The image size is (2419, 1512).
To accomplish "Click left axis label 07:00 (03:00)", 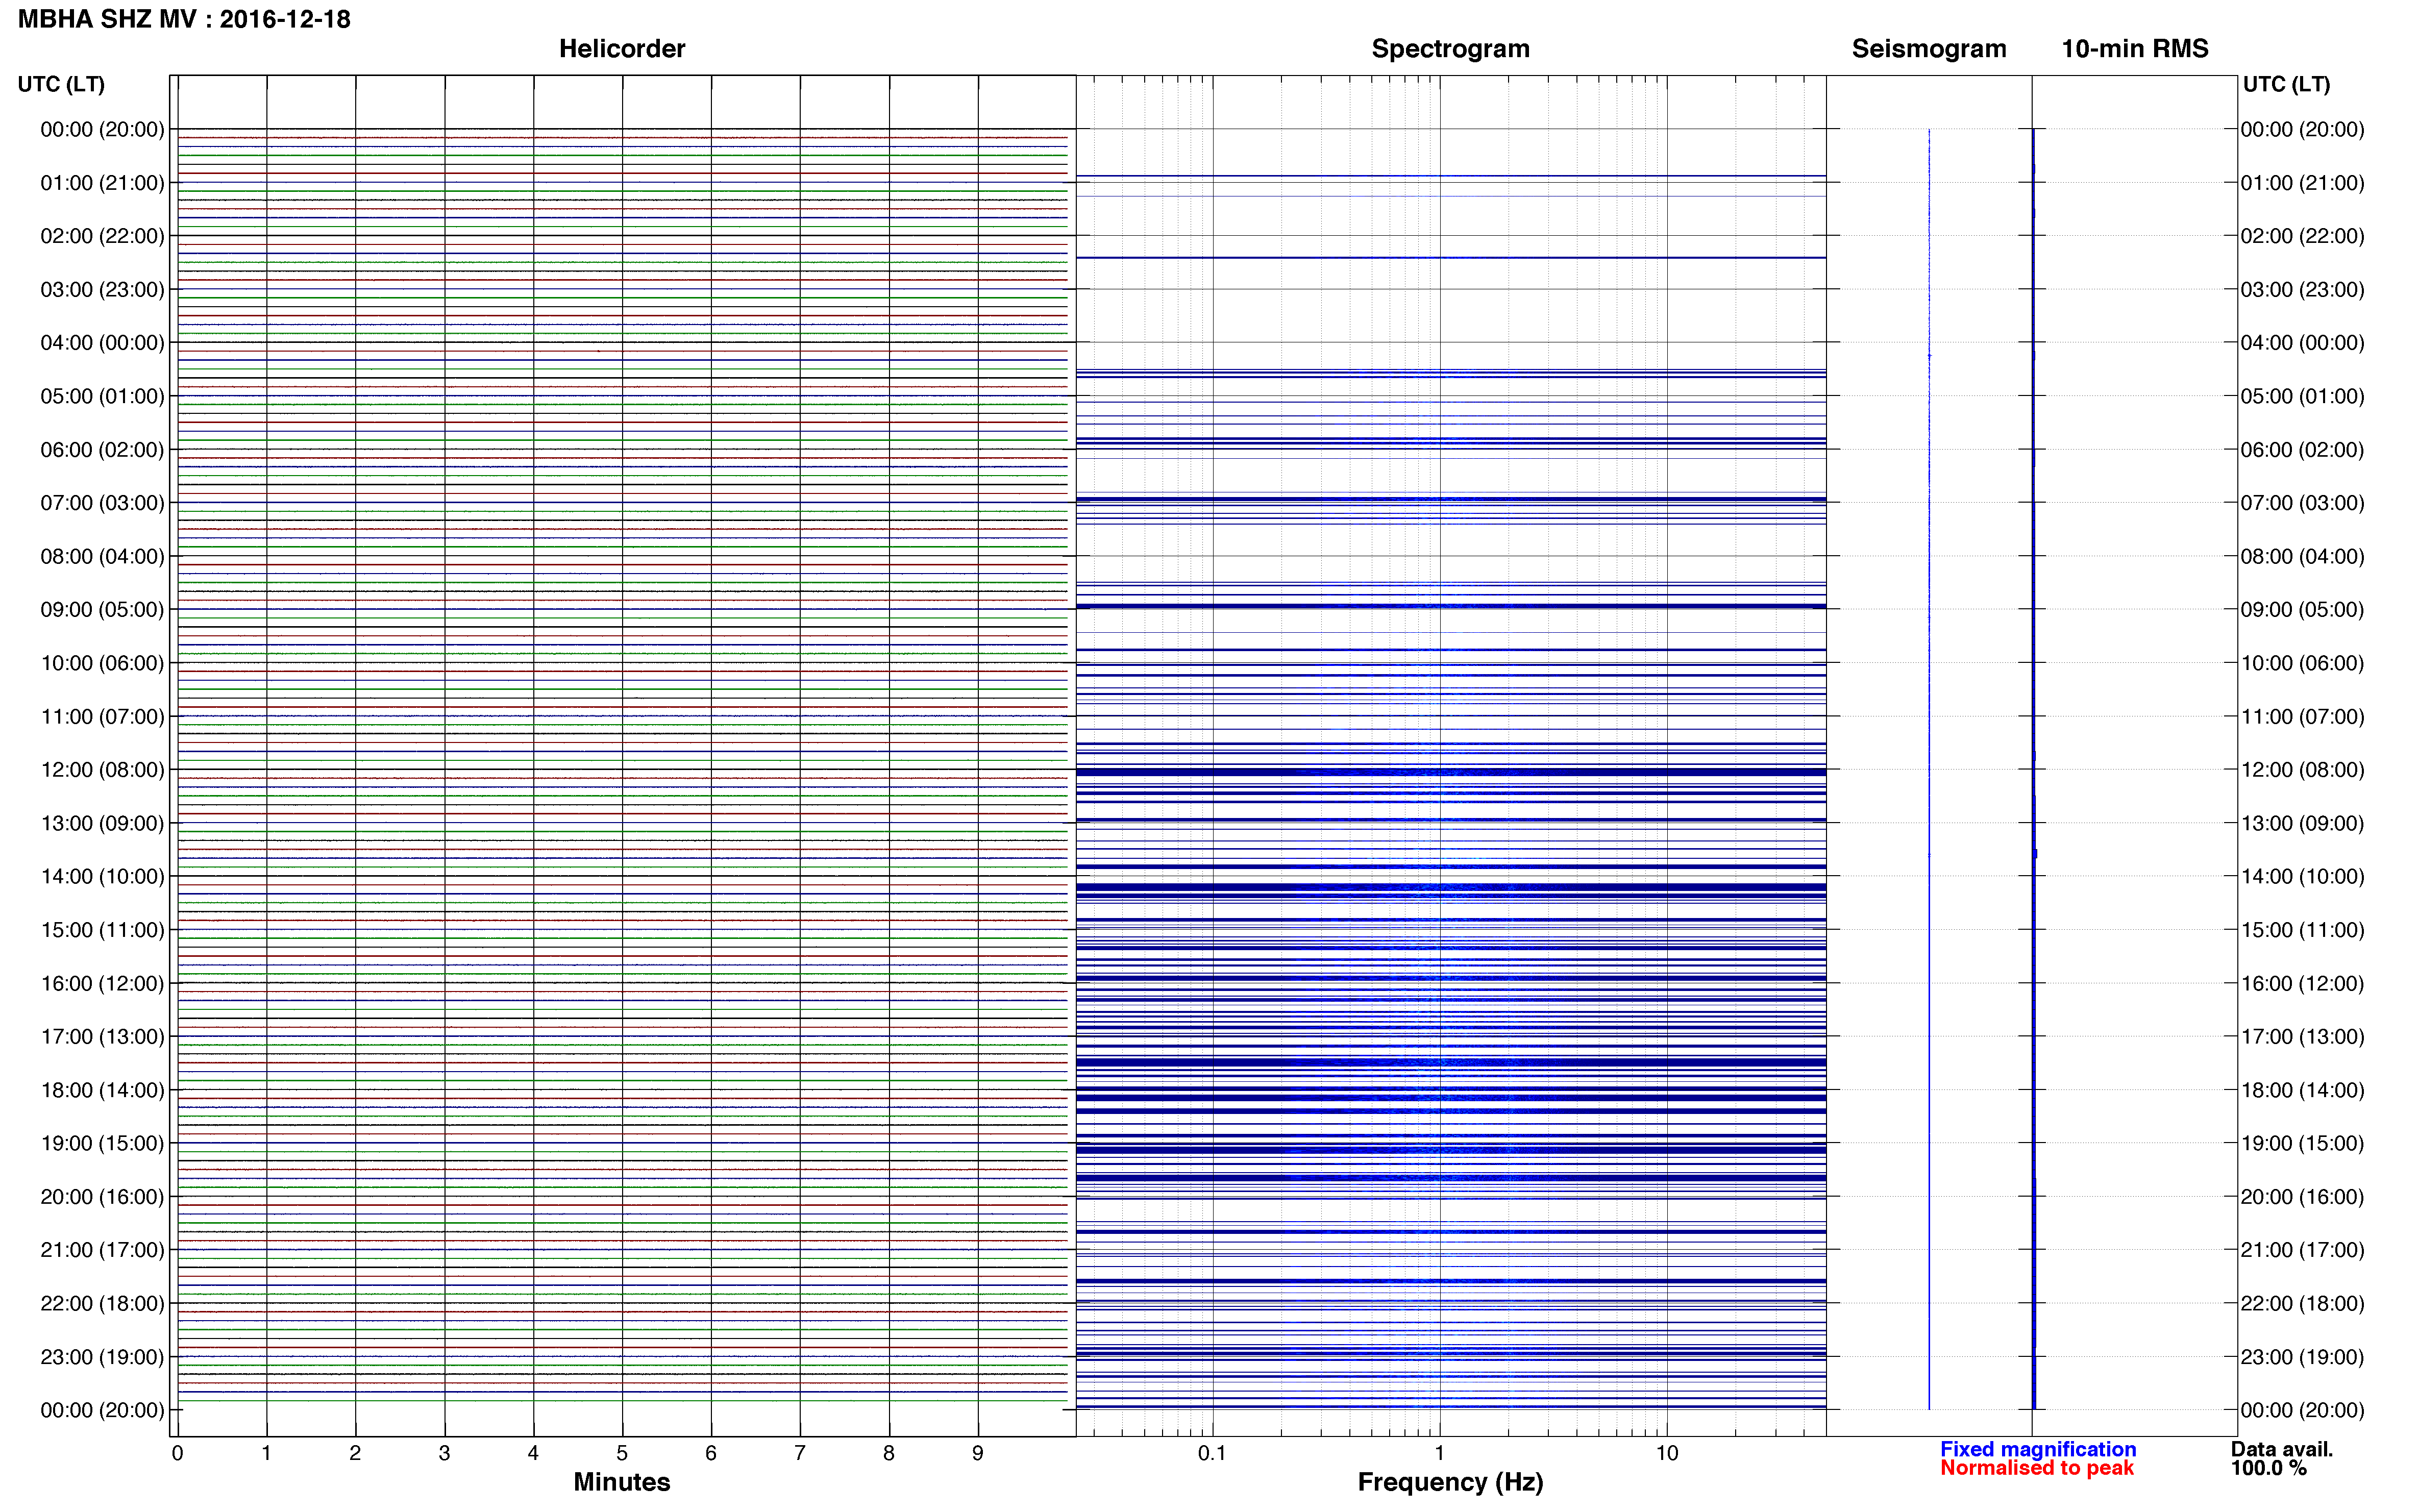I will (x=102, y=503).
